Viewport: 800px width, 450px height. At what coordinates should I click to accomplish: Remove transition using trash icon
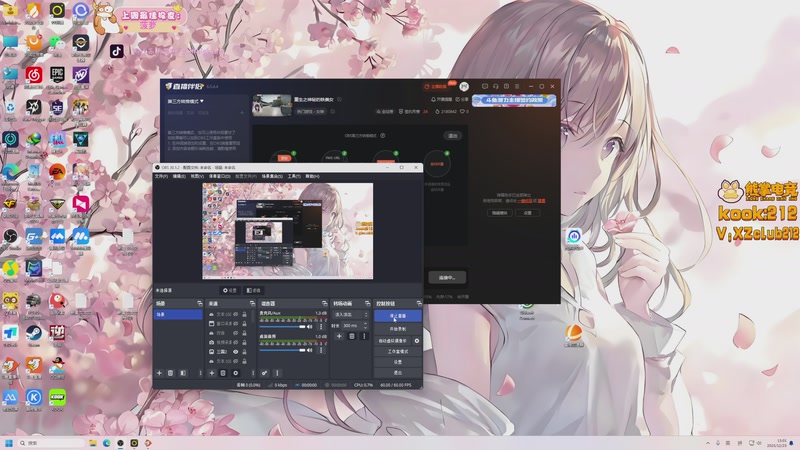352,336
